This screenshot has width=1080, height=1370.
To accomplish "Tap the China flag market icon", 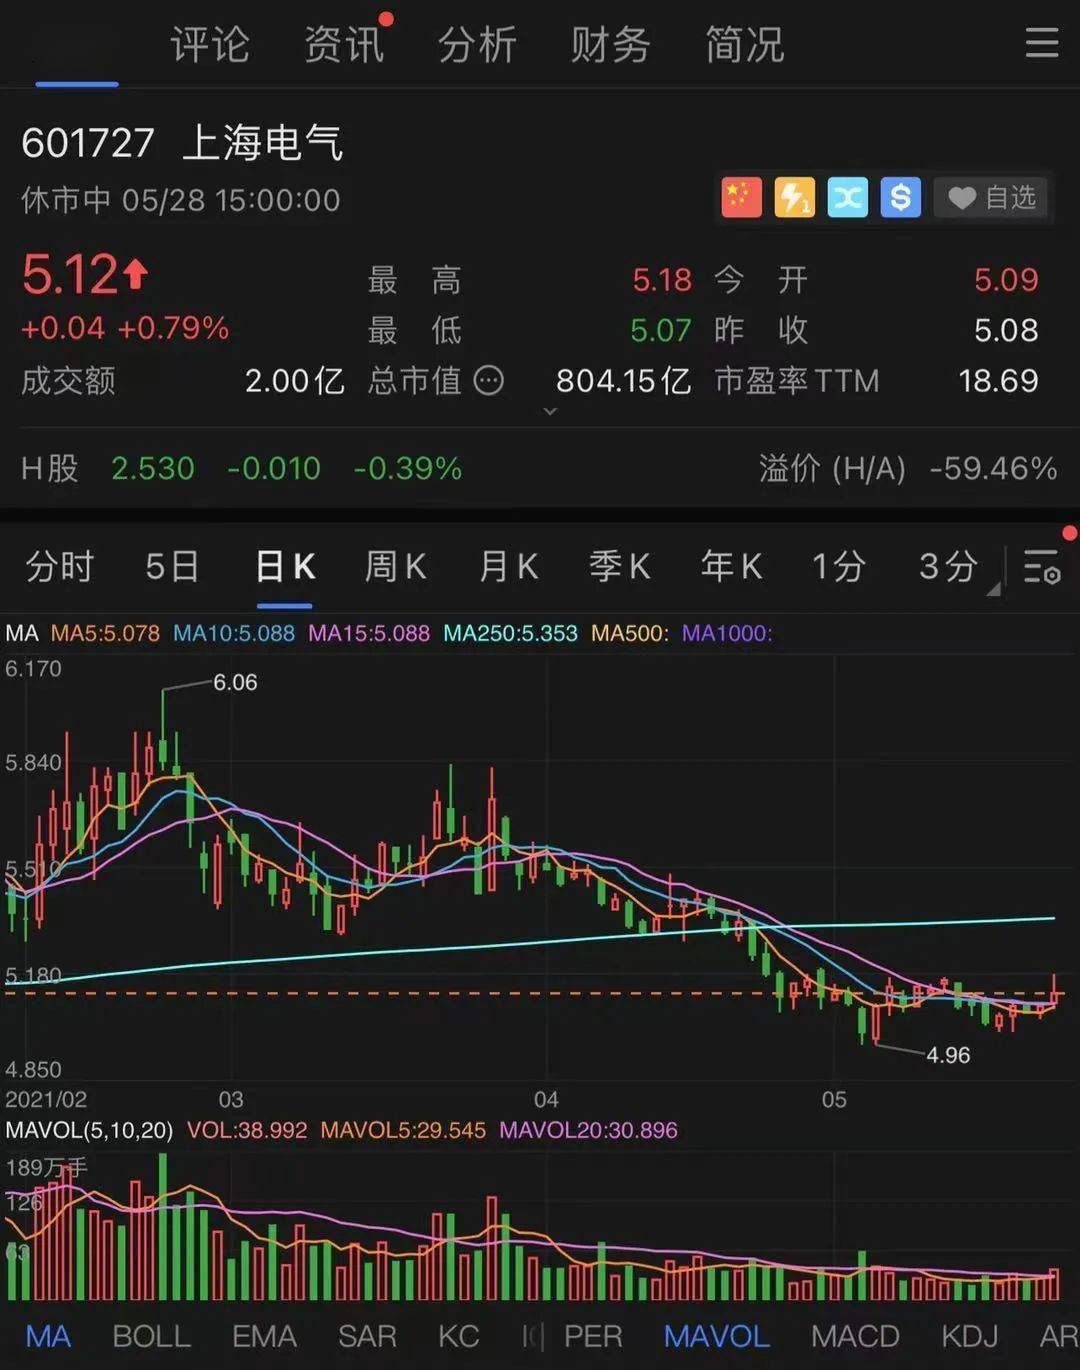I will tap(741, 198).
